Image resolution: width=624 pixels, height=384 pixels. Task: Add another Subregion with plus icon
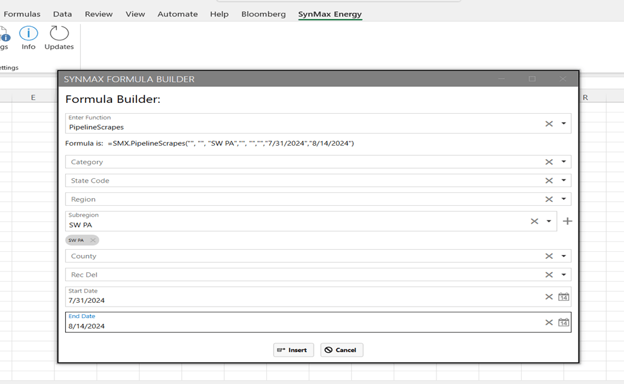click(567, 221)
